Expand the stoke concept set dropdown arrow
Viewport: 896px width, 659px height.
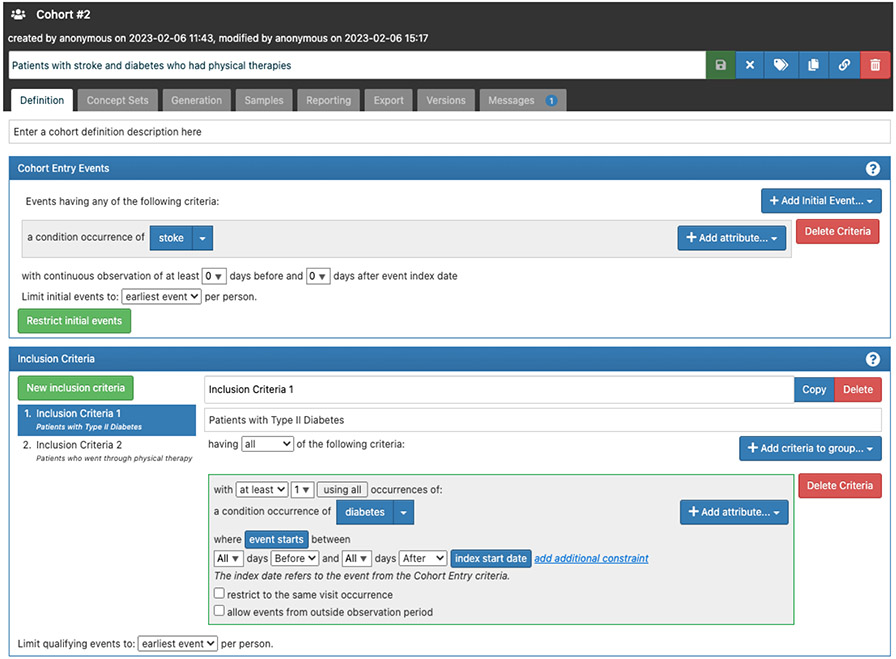click(x=202, y=238)
